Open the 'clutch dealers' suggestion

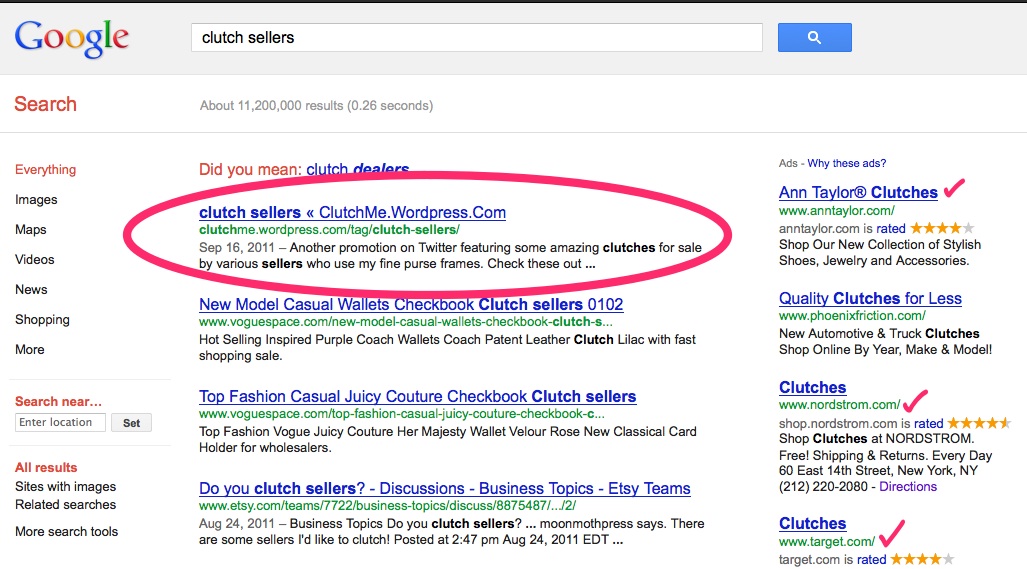tap(357, 170)
